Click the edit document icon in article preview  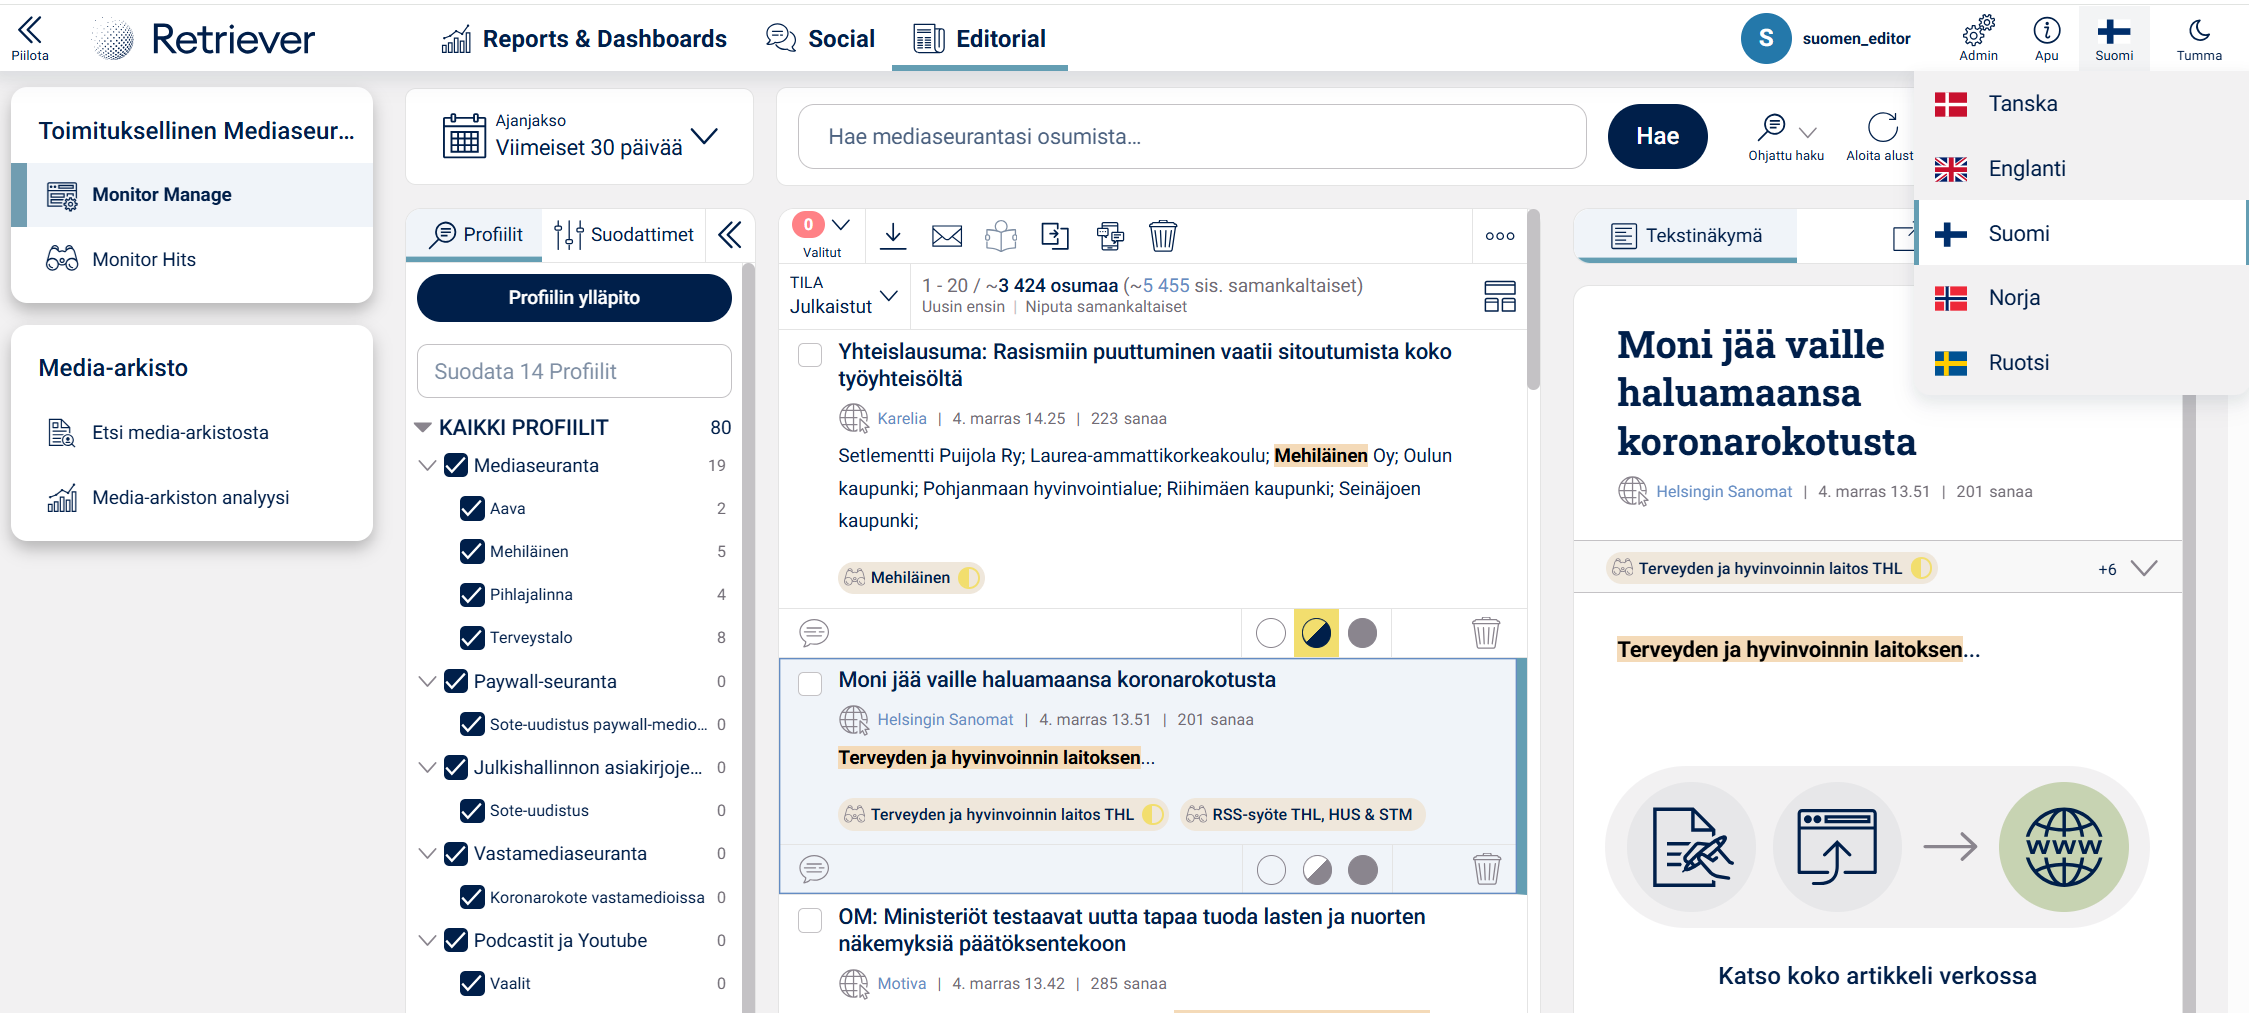point(1691,847)
